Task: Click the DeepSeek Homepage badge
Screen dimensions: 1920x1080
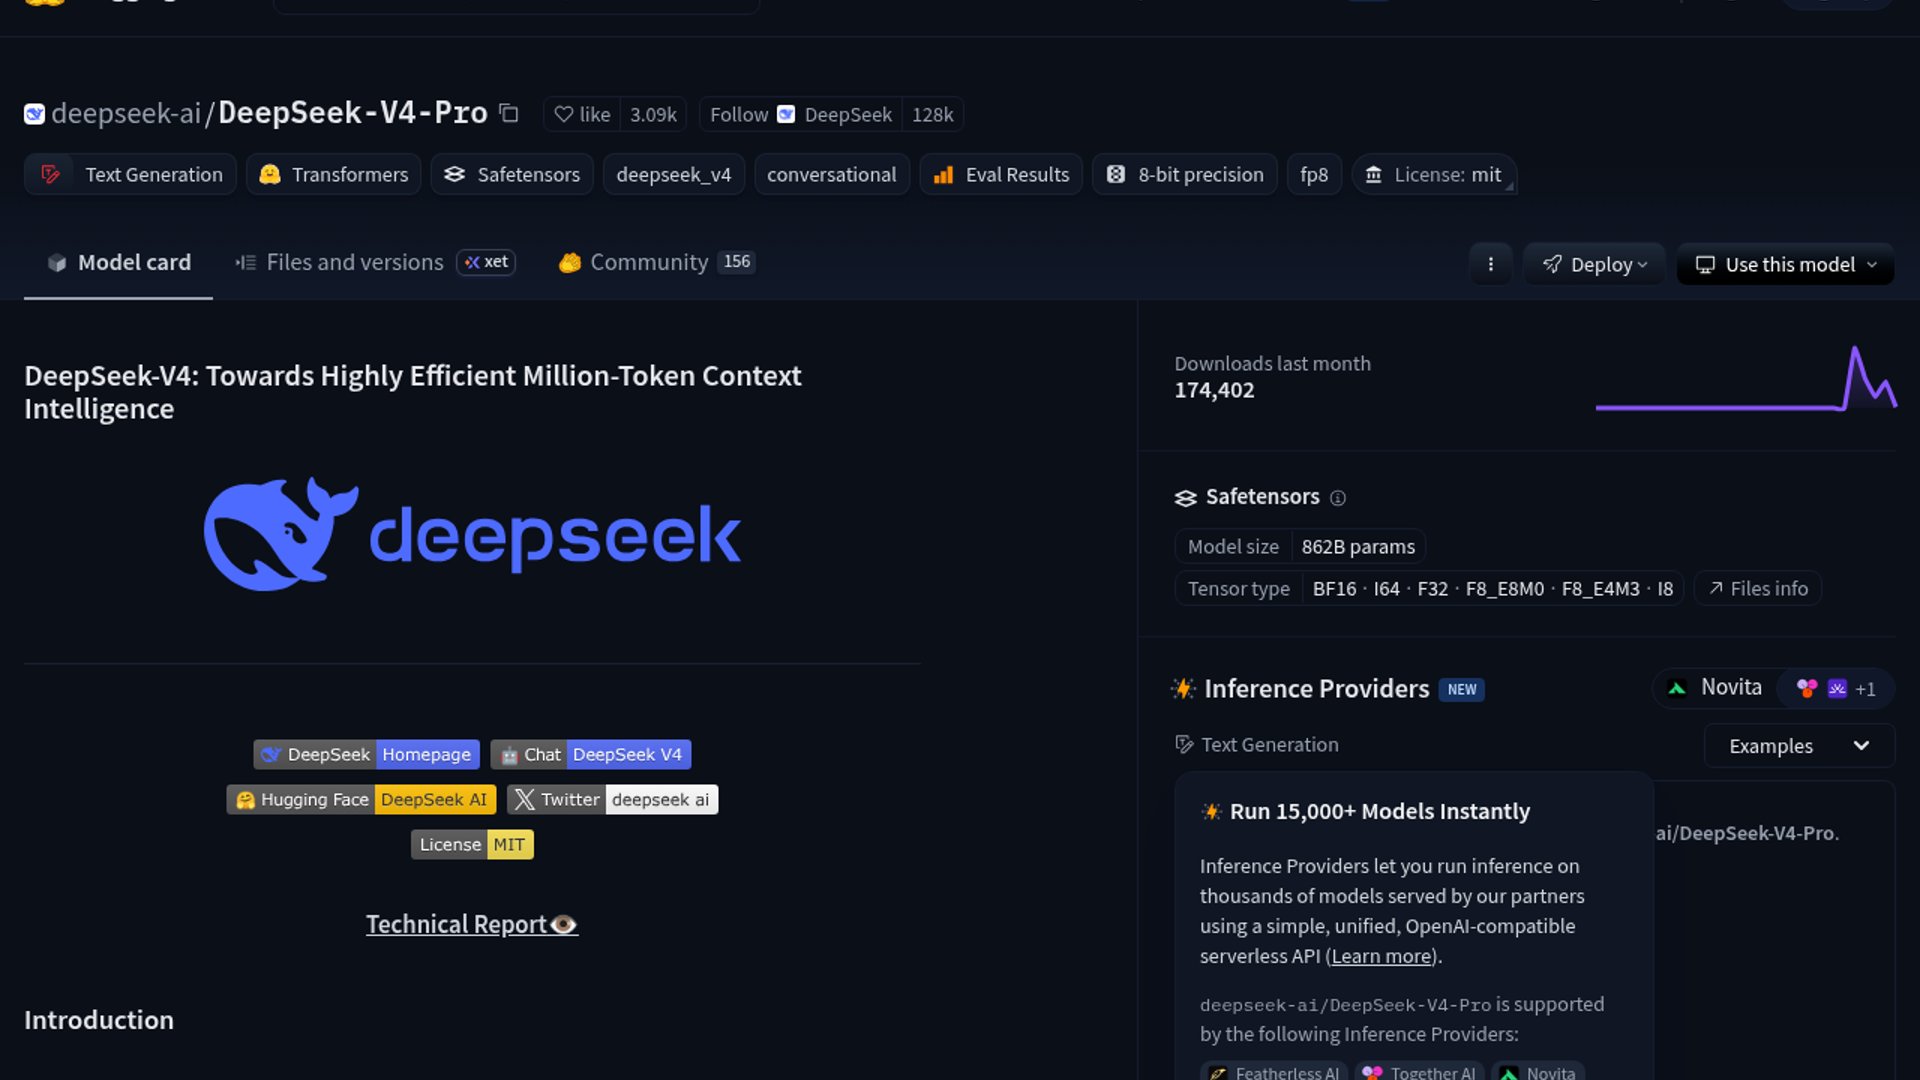Action: pyautogui.click(x=366, y=755)
